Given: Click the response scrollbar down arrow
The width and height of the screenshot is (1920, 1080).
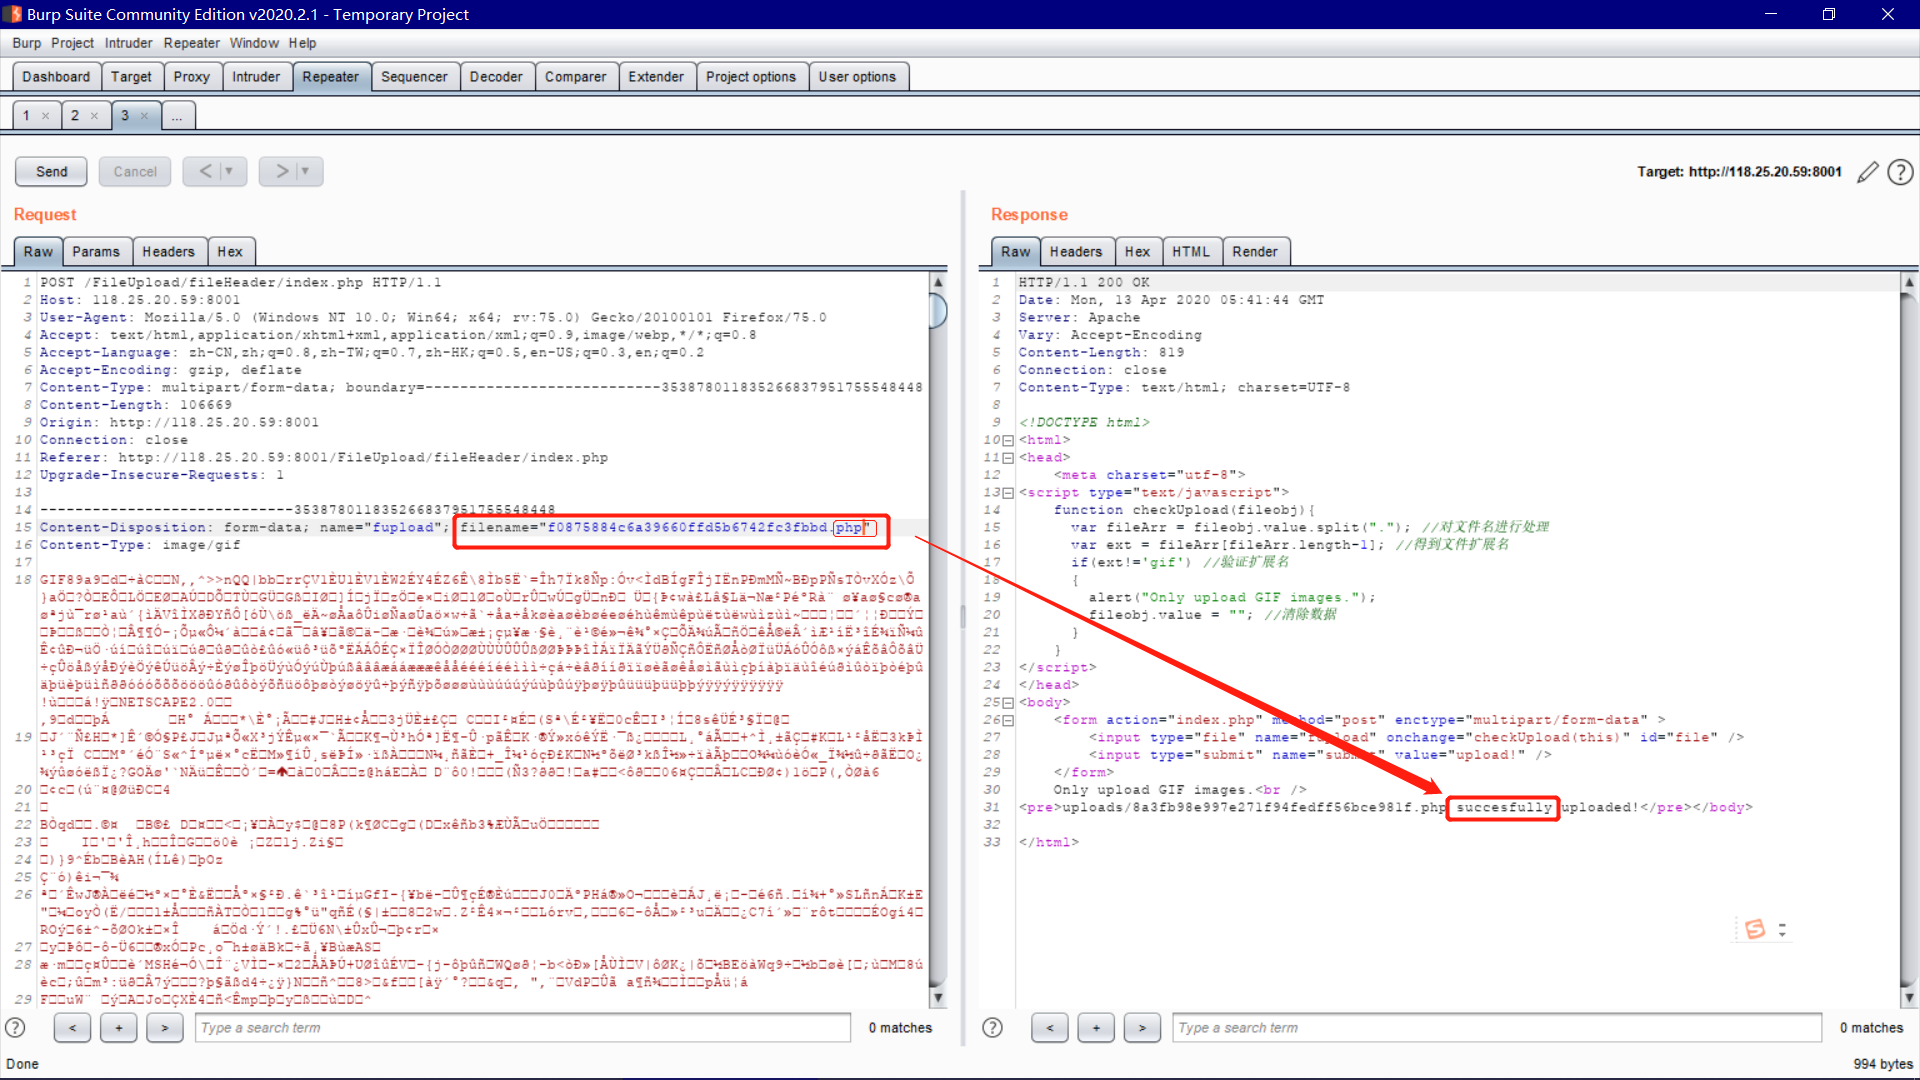Looking at the screenshot, I should tap(1909, 998).
